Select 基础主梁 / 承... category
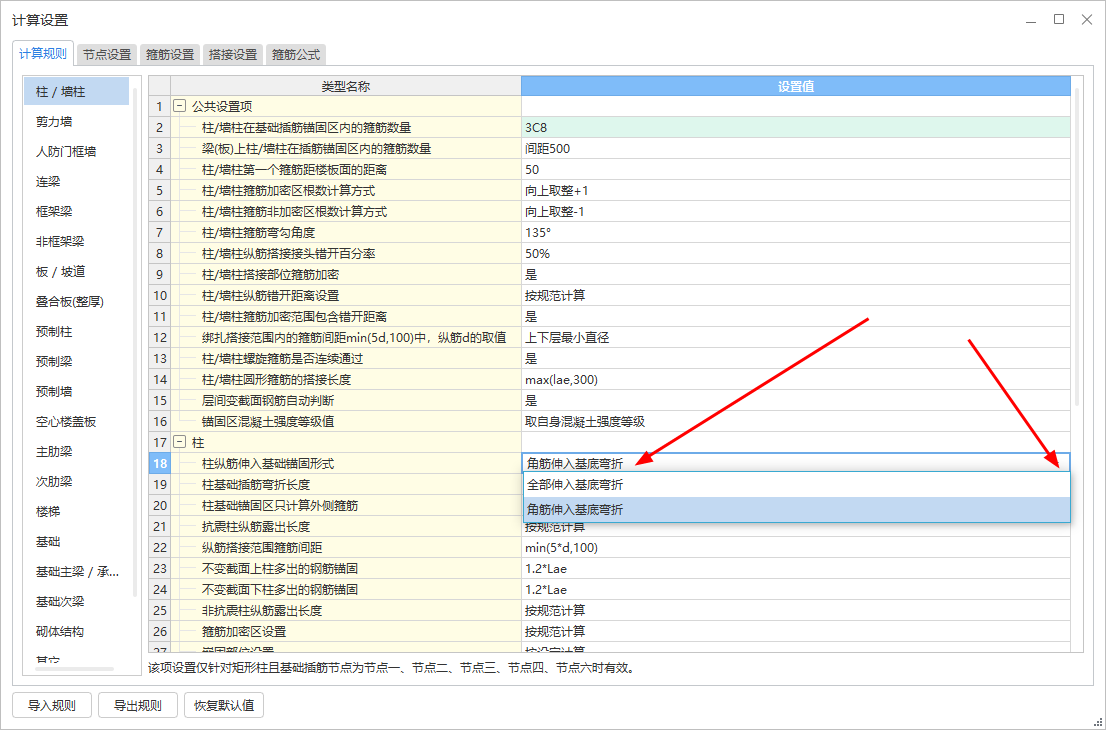Image resolution: width=1106 pixels, height=730 pixels. pos(77,571)
